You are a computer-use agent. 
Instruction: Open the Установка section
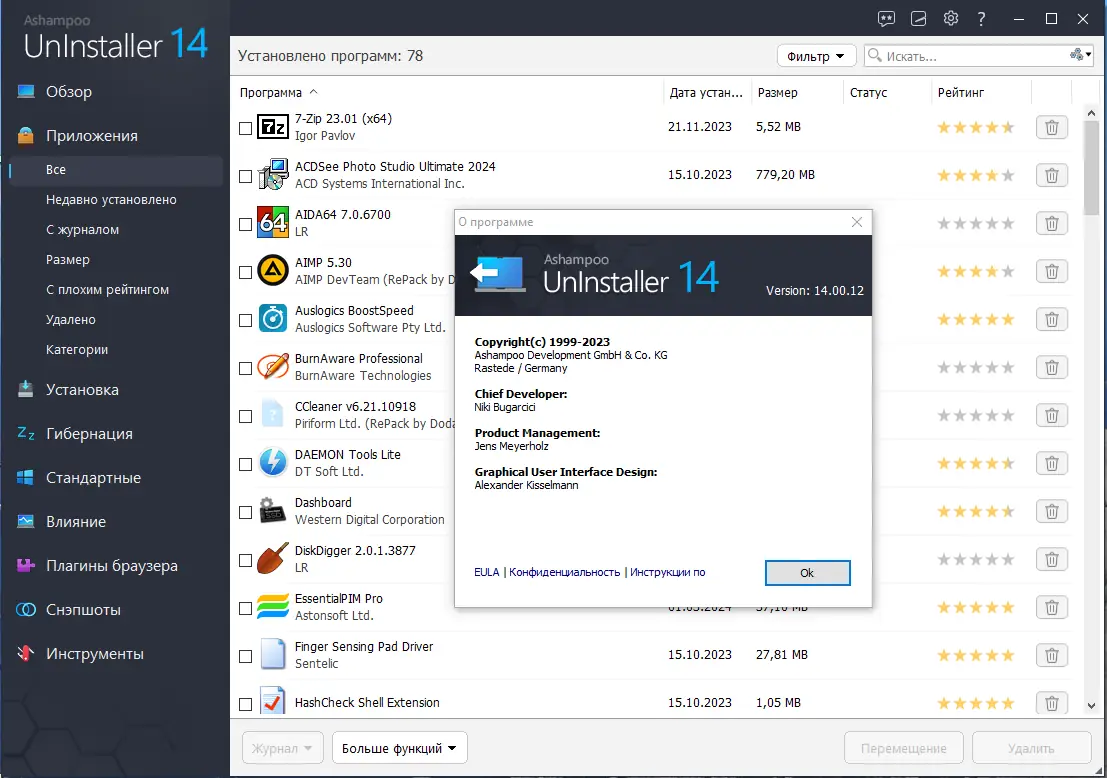(82, 390)
